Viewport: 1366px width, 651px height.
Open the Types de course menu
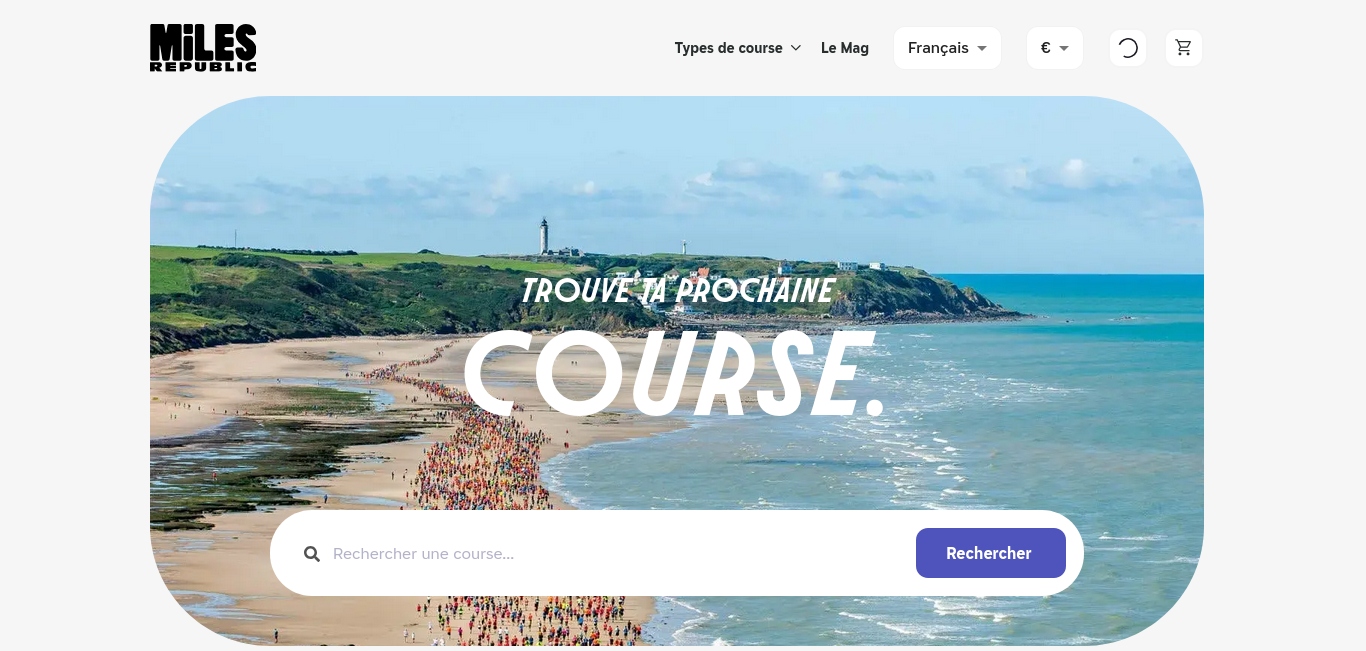738,48
